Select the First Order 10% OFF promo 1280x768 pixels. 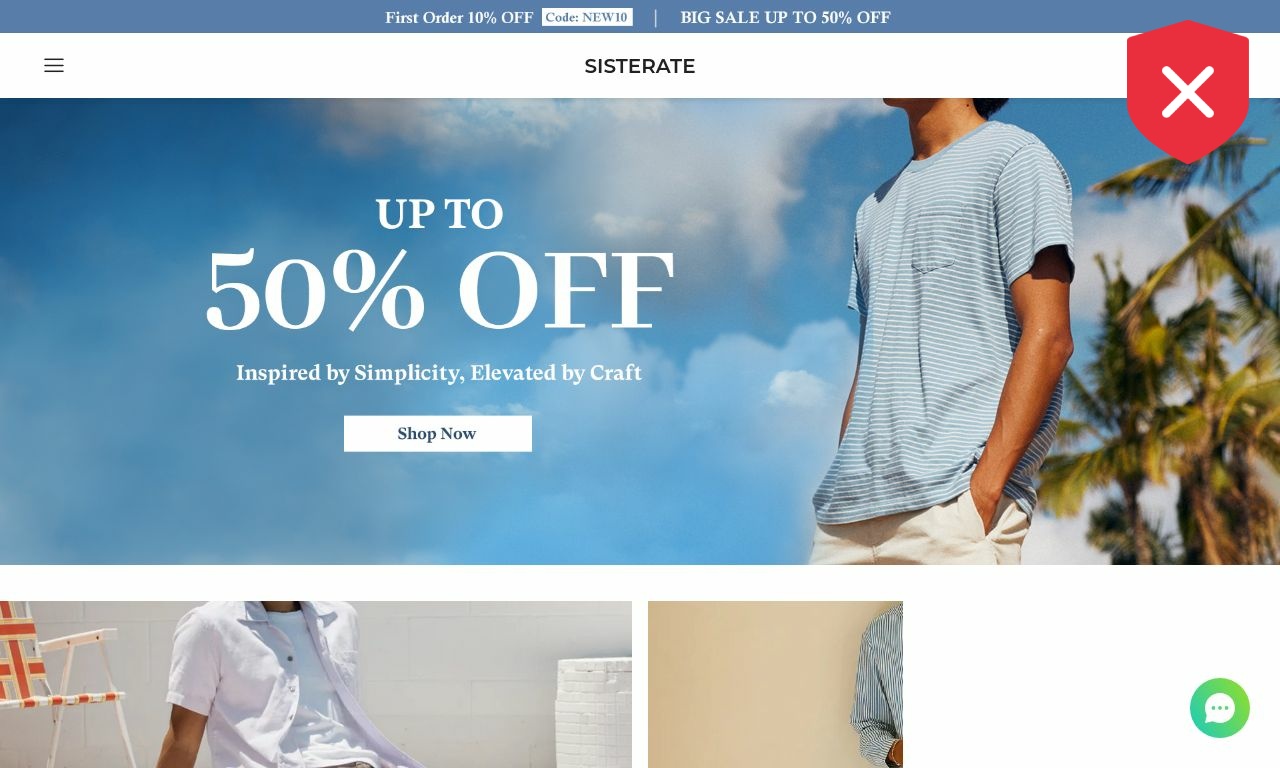[x=459, y=17]
